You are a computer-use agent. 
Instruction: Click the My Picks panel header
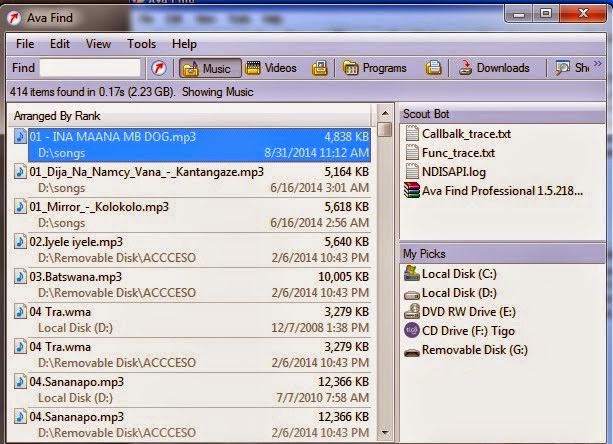[502, 254]
